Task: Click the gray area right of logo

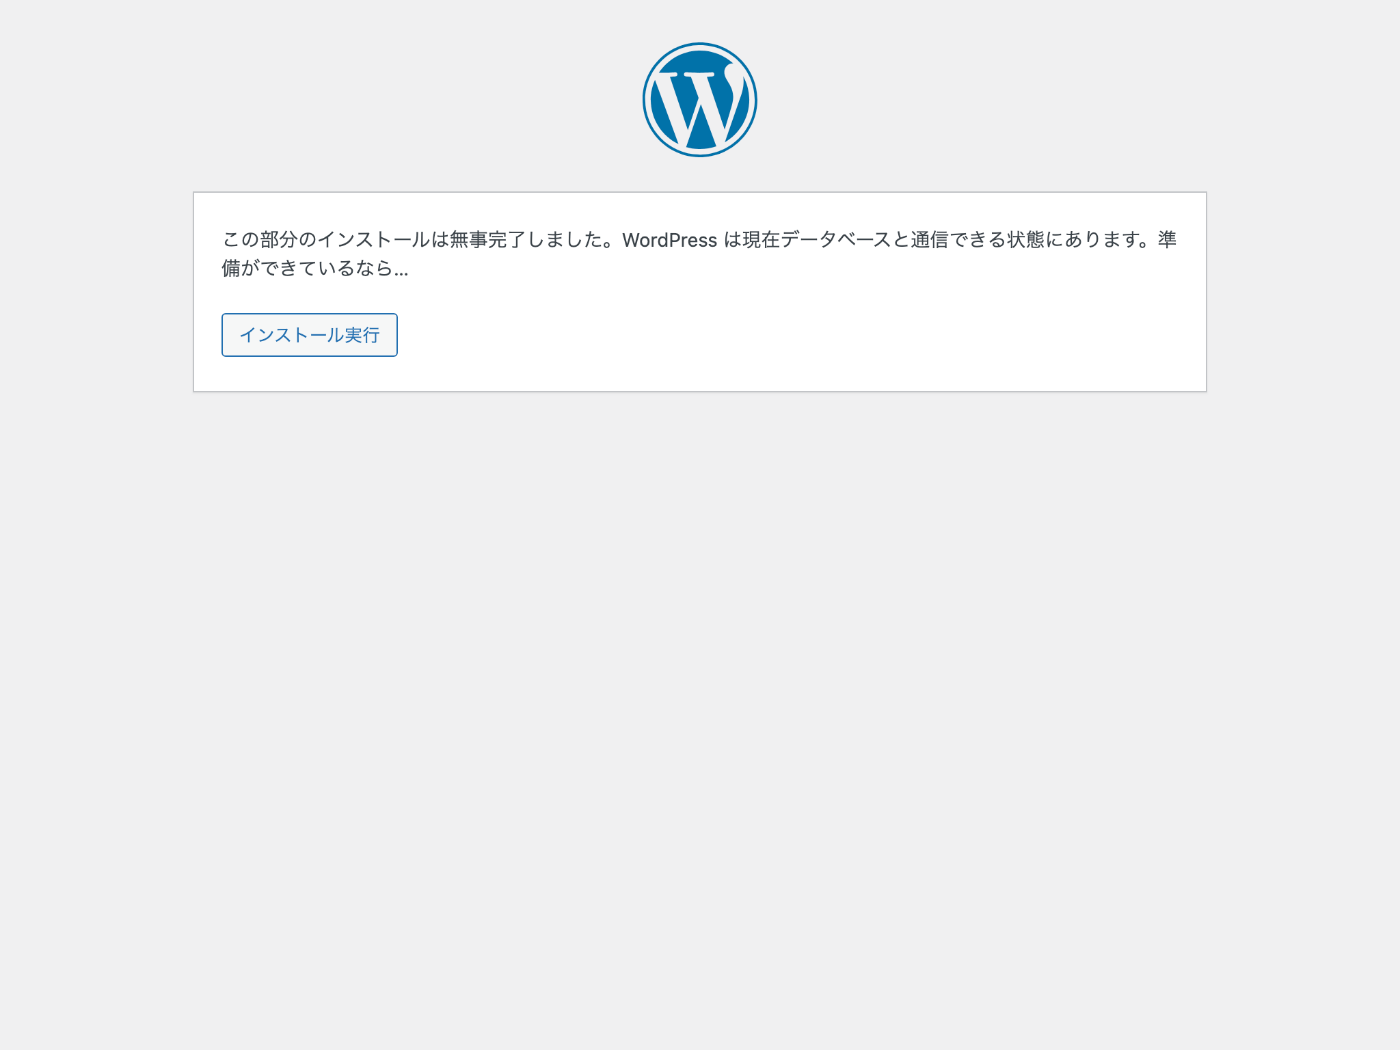Action: click(x=1080, y=100)
